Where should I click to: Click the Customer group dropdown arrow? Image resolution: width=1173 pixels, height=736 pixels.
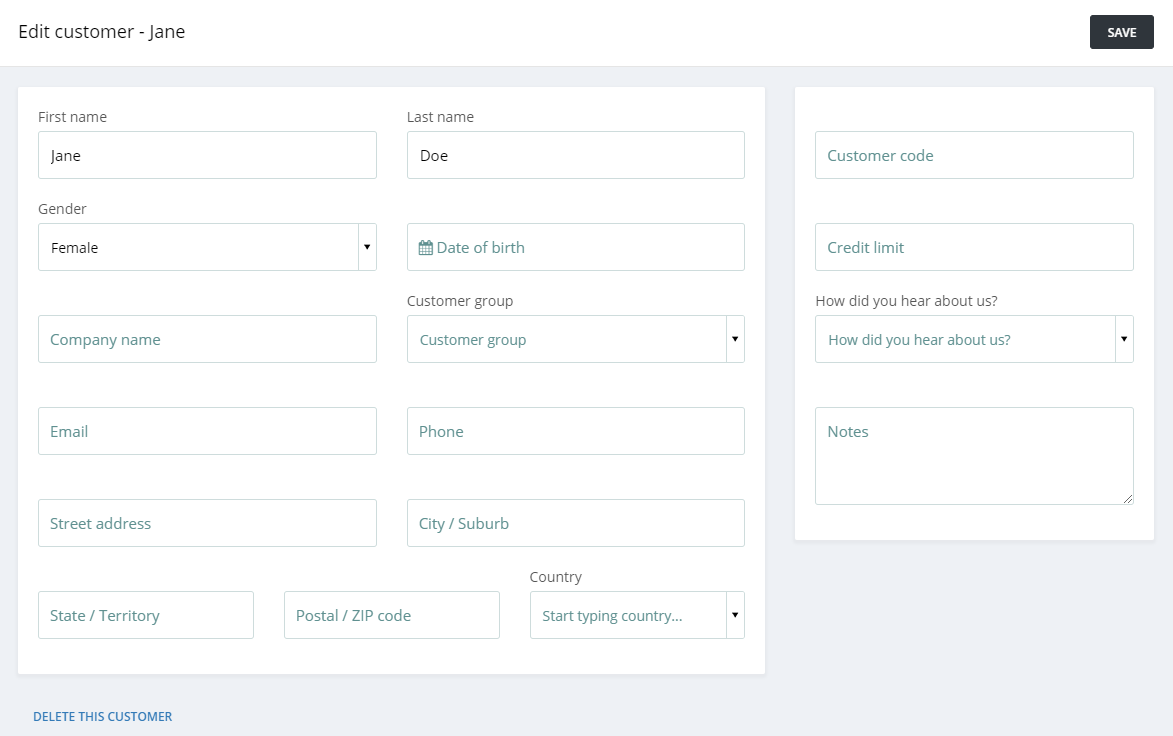point(735,339)
